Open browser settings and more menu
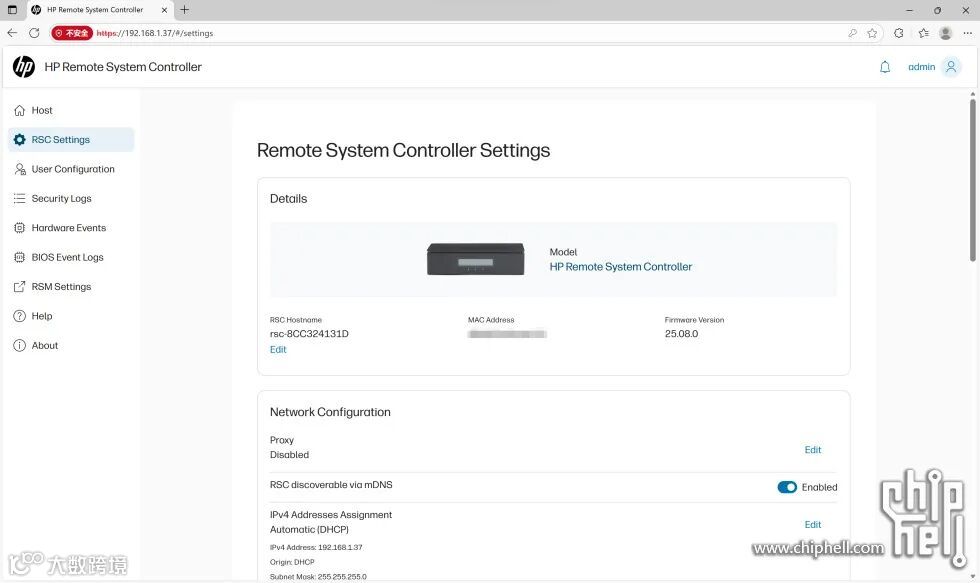The height and width of the screenshot is (583, 980). click(x=967, y=33)
